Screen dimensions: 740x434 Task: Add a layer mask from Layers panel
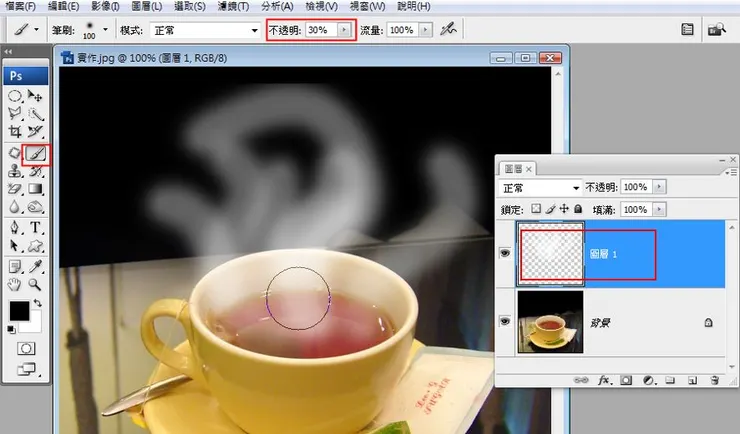[626, 380]
